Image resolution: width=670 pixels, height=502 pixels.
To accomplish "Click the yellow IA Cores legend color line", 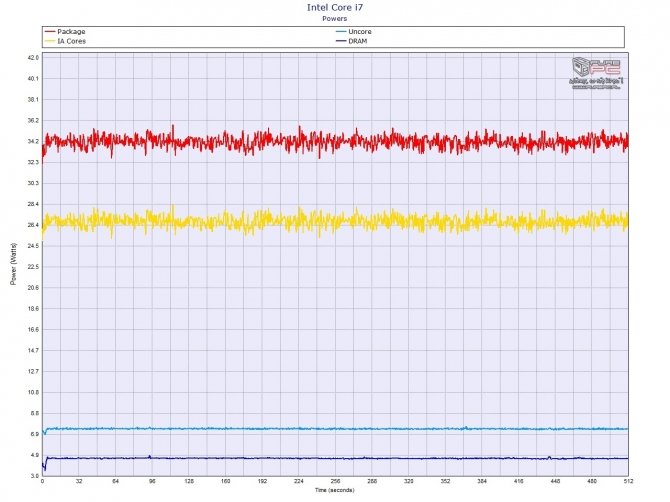I will click(x=50, y=41).
